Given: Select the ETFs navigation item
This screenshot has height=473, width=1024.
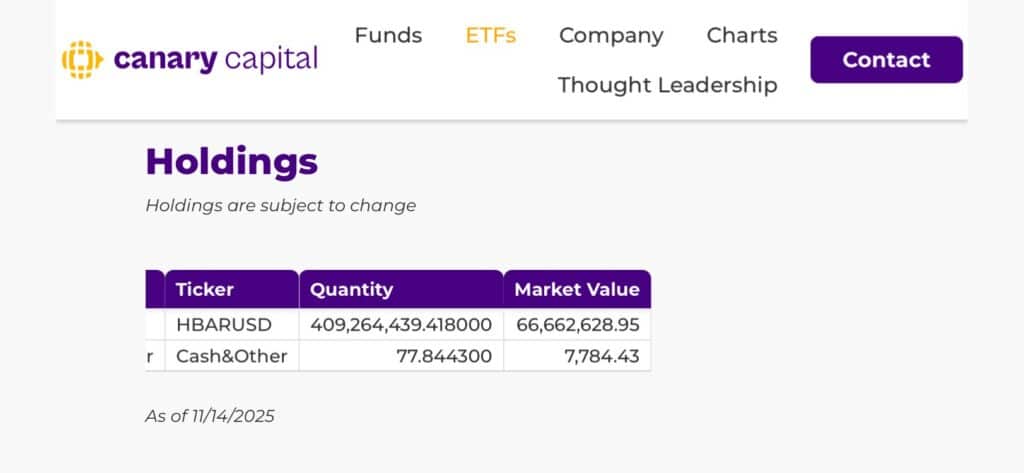Looking at the screenshot, I should coord(490,35).
